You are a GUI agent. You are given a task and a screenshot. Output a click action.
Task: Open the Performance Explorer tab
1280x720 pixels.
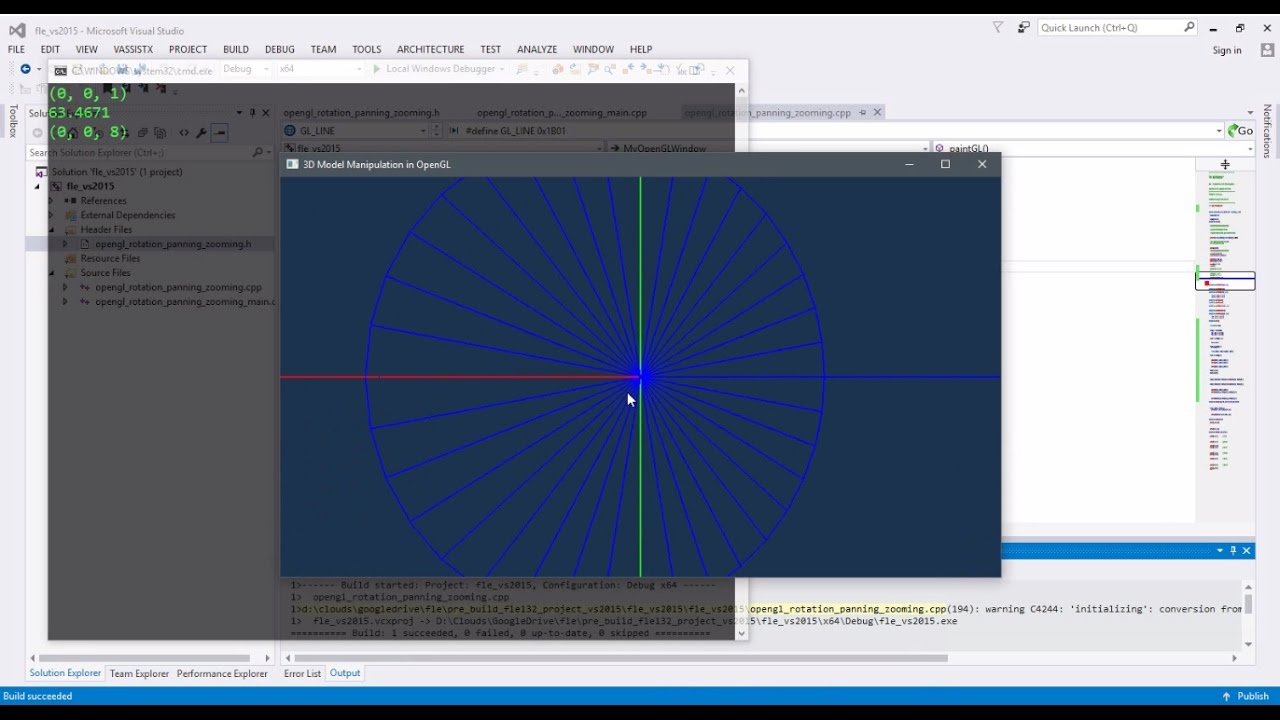(x=222, y=673)
